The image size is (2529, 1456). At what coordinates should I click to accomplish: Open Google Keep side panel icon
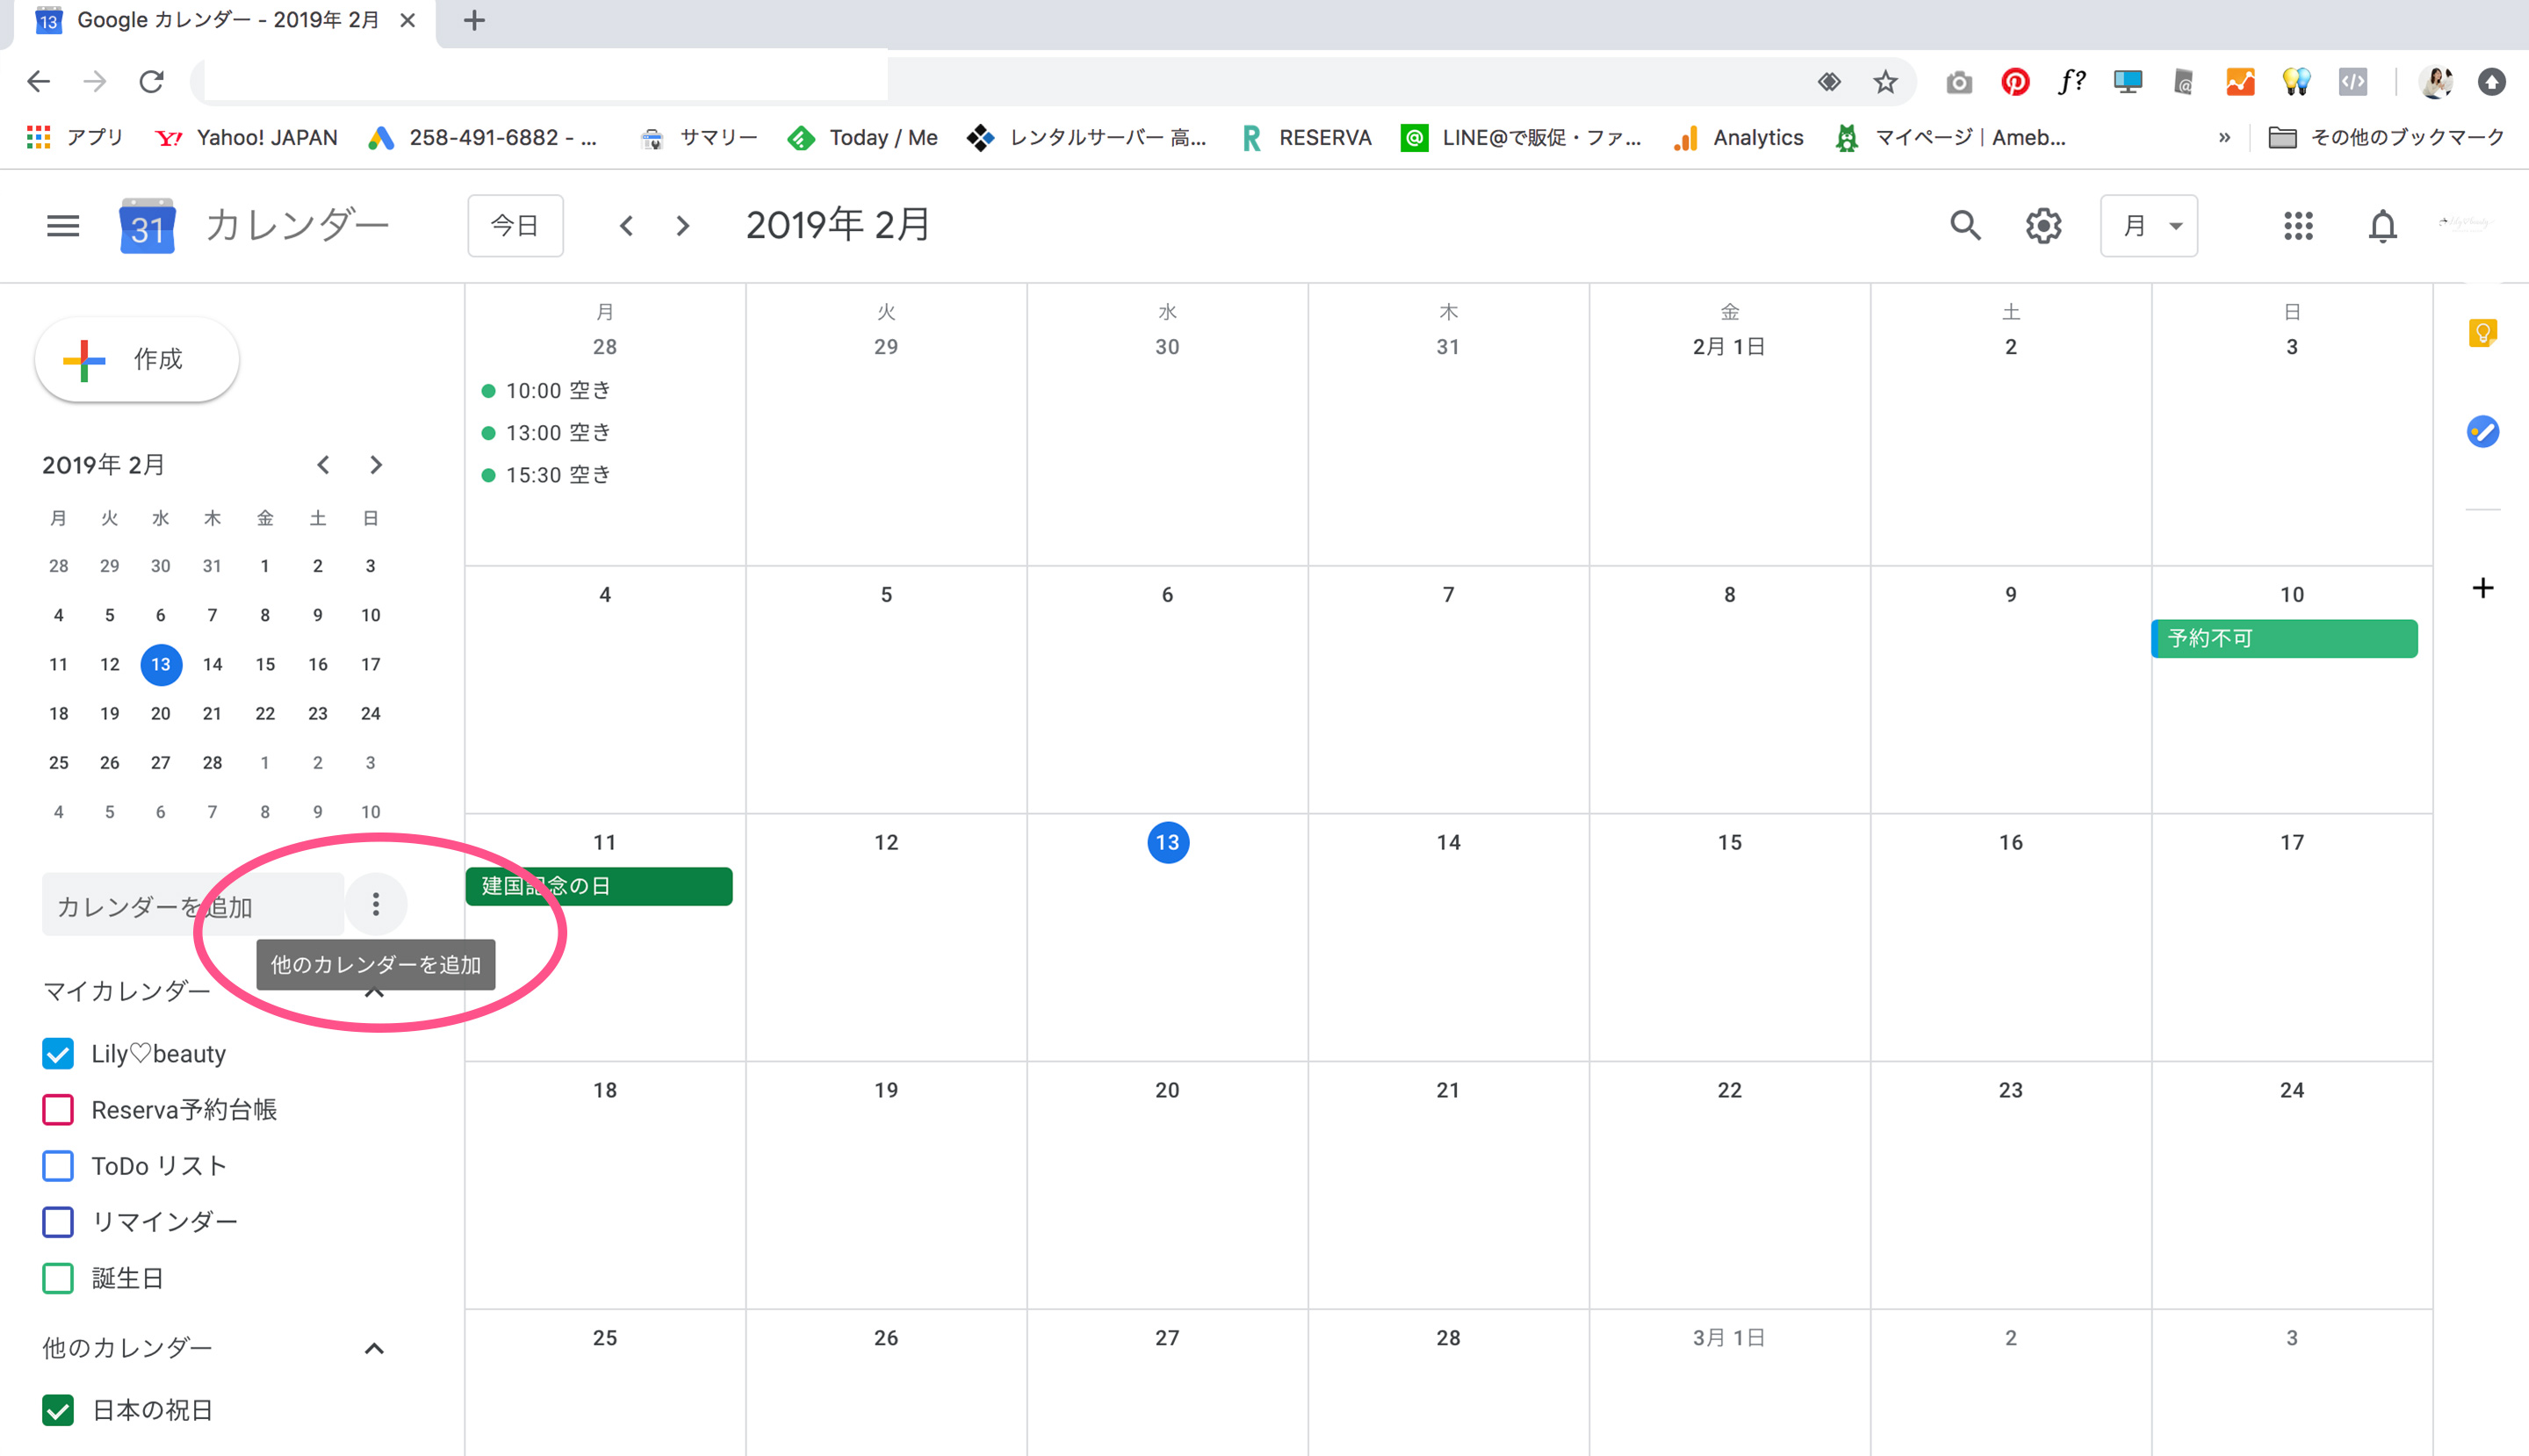click(2482, 333)
